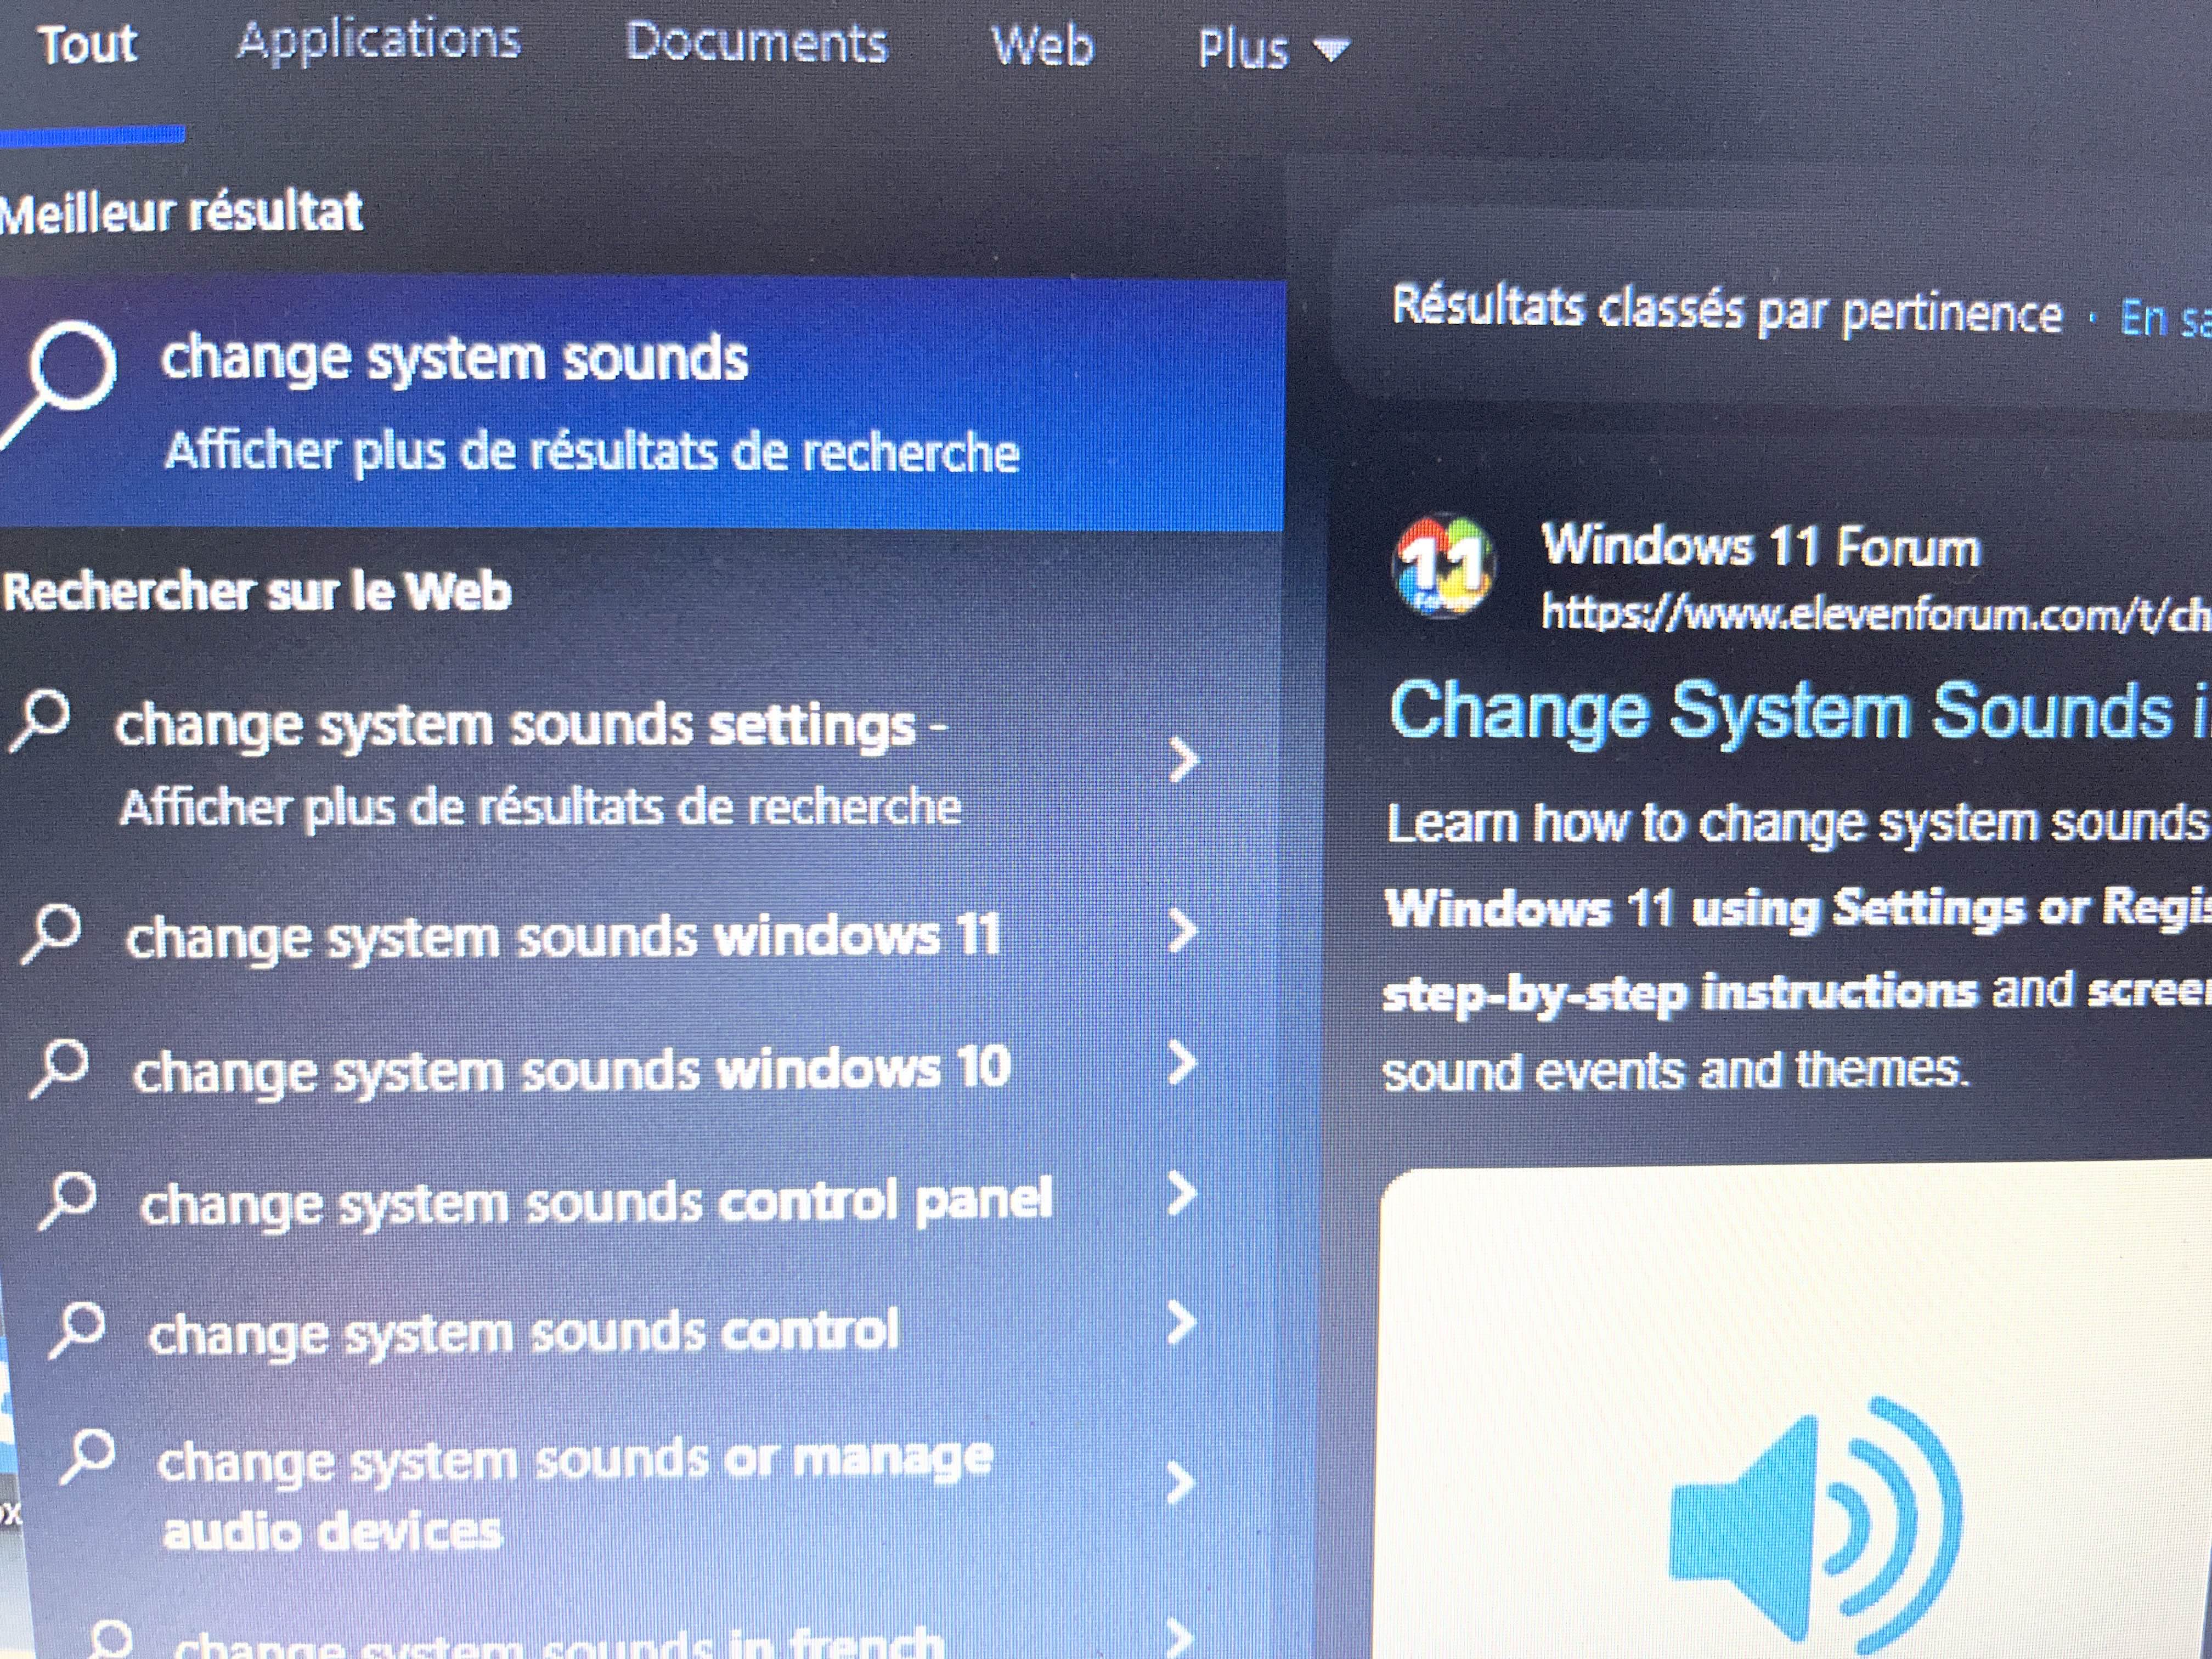2212x1659 pixels.
Task: Click search icon beside 'windows 11' suggestion
Action: pyautogui.click(x=52, y=932)
